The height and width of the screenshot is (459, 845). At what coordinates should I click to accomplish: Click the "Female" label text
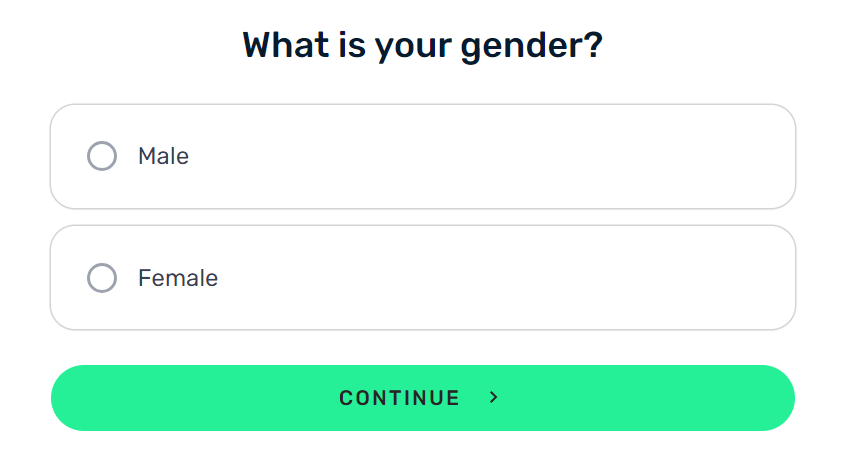pos(178,278)
